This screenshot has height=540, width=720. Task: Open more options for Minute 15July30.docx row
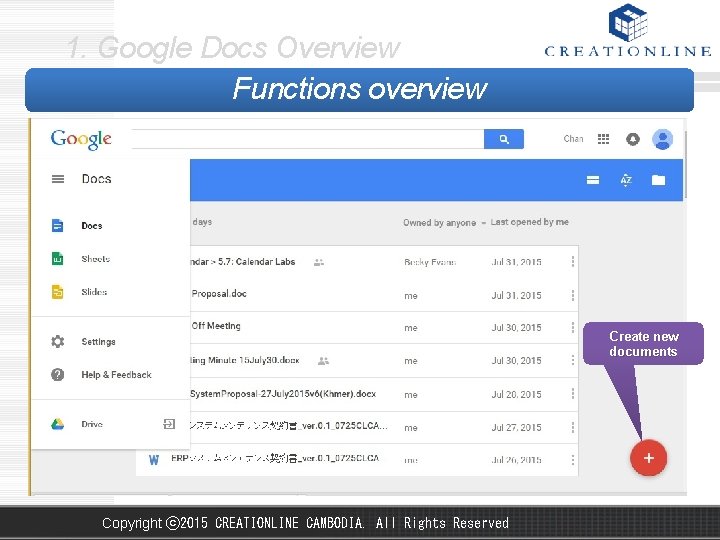coord(573,360)
